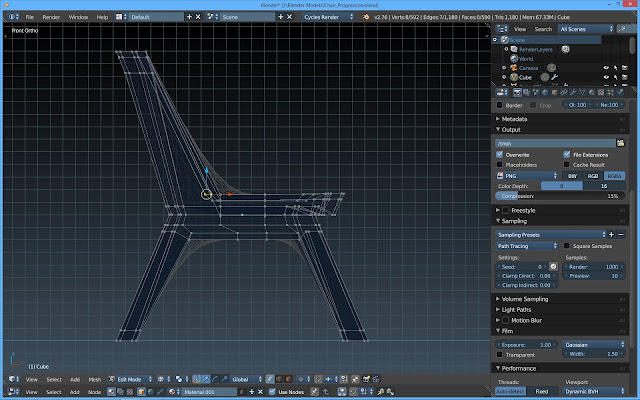Open the Sampling Presets dropdown
The width and height of the screenshot is (640, 400).
(x=551, y=235)
